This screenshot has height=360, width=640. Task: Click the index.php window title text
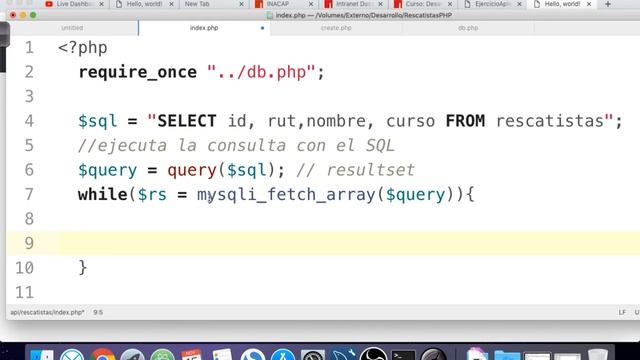364,16
